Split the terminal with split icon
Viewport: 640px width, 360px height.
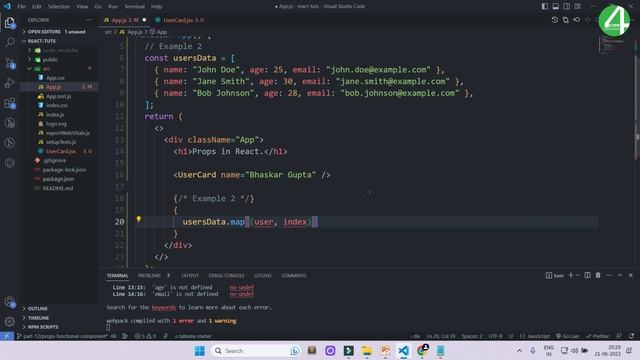click(587, 276)
